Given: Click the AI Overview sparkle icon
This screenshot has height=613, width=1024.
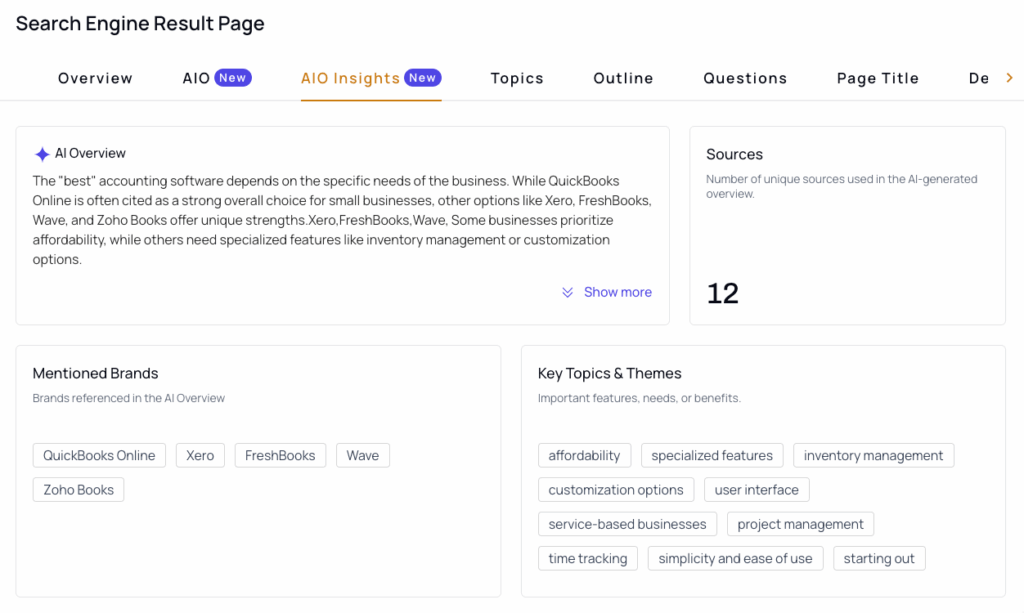Looking at the screenshot, I should tap(42, 154).
